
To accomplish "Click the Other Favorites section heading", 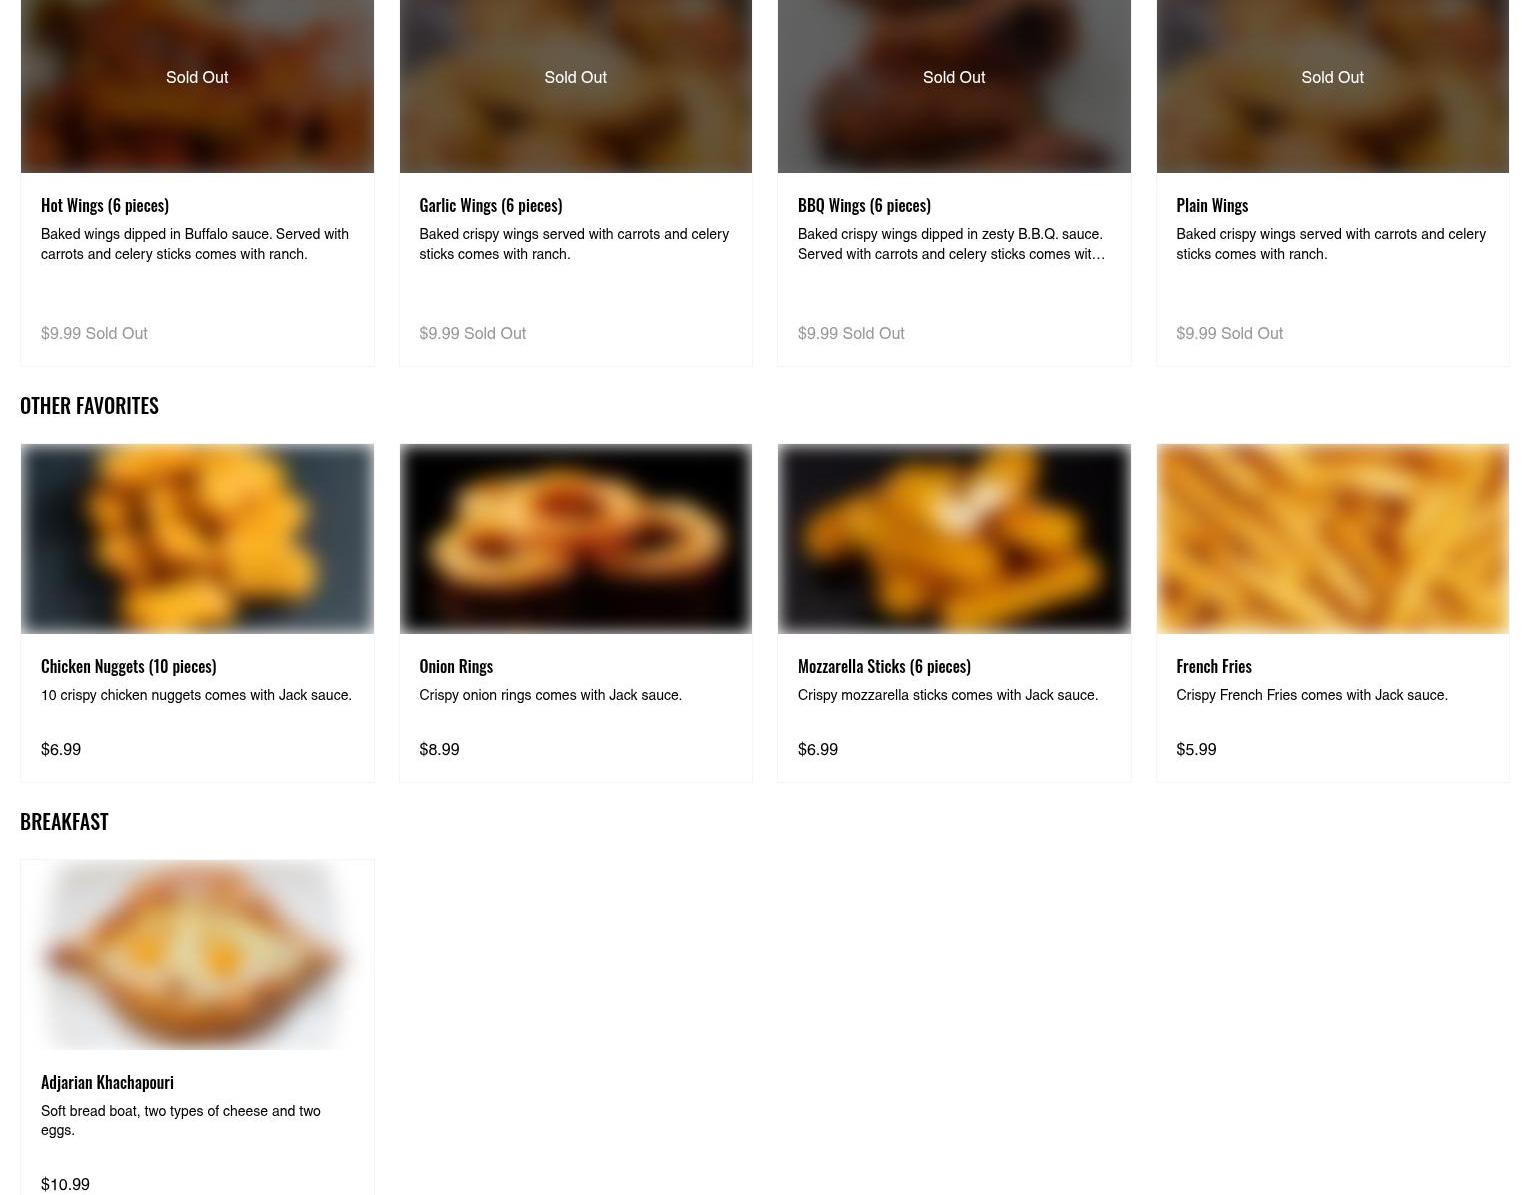I will [x=89, y=405].
